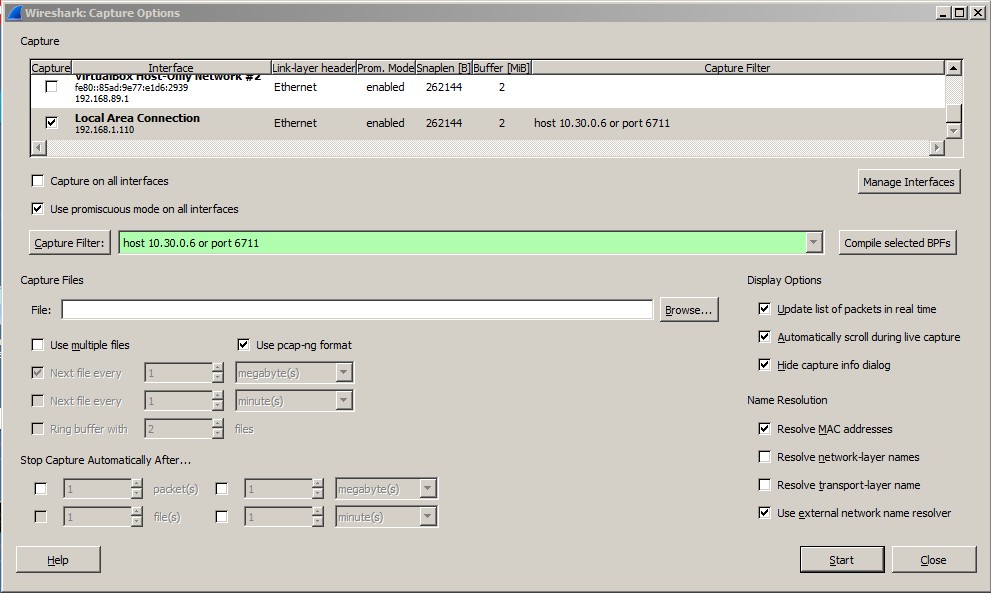Enable Resolve transport-layer name
The image size is (991, 593).
tap(764, 485)
